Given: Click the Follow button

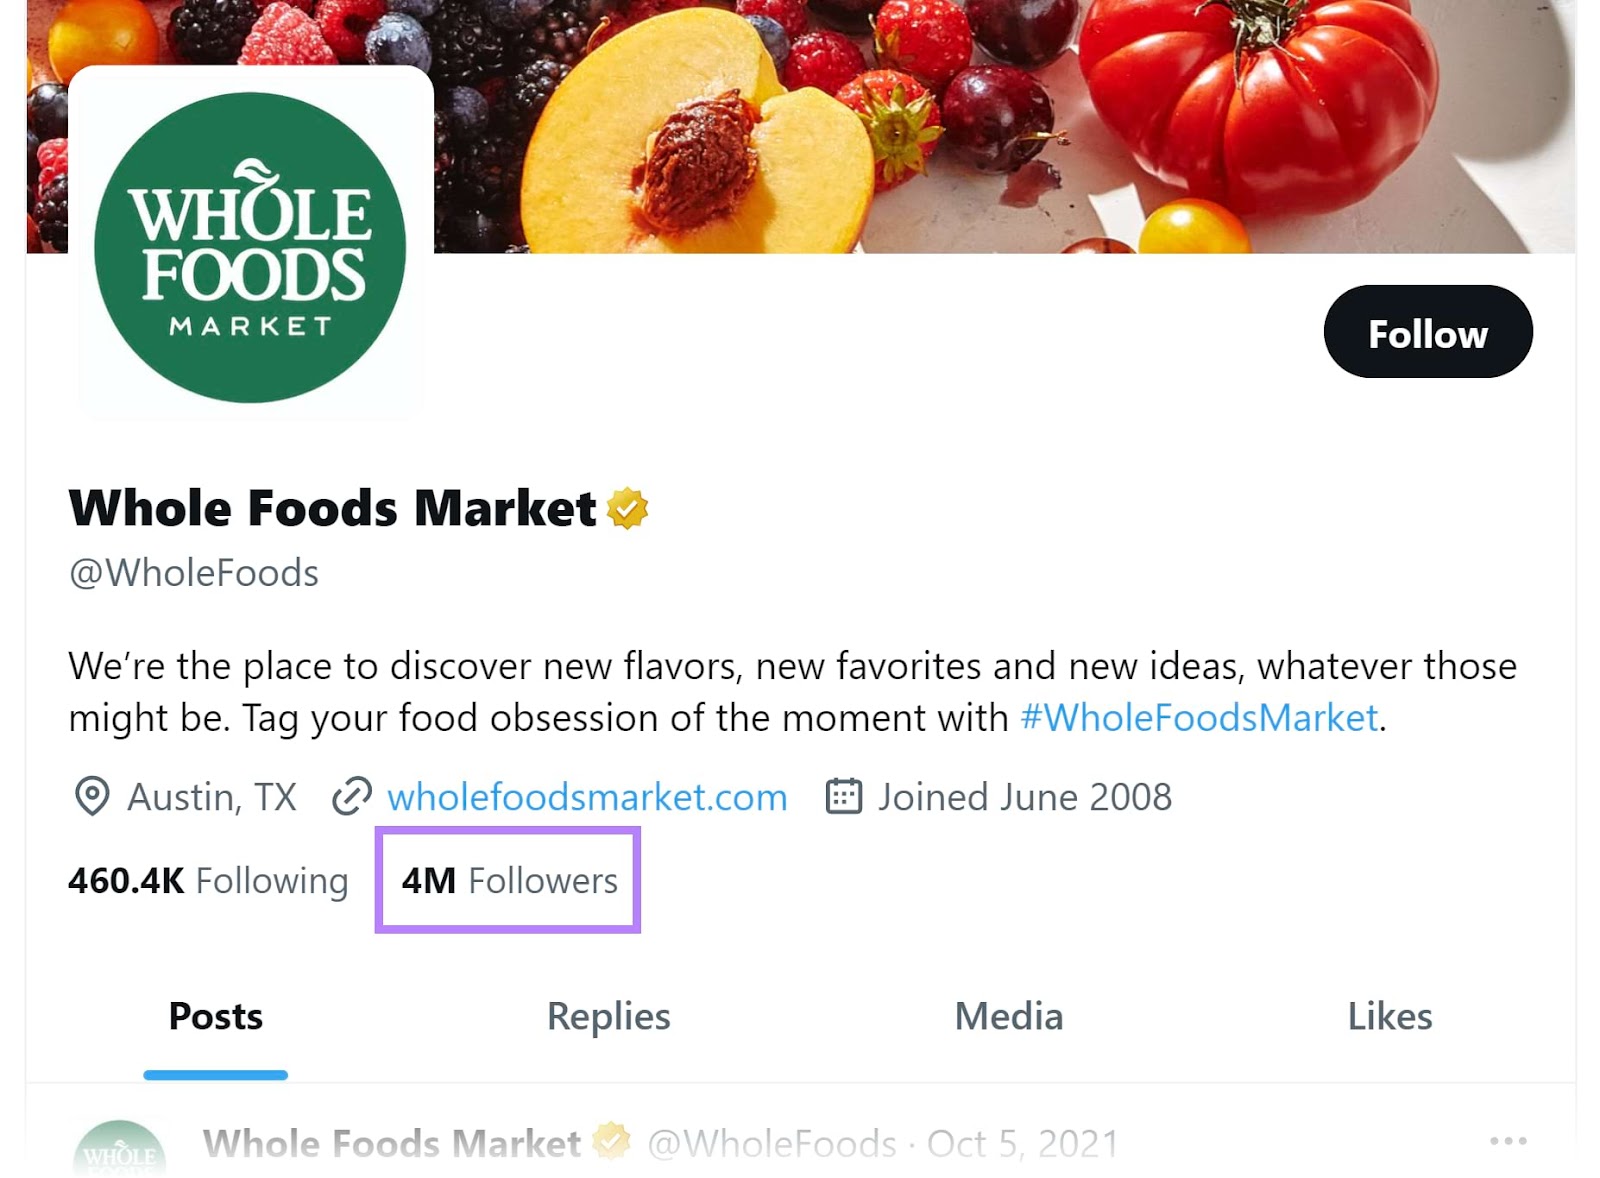Looking at the screenshot, I should (x=1427, y=333).
